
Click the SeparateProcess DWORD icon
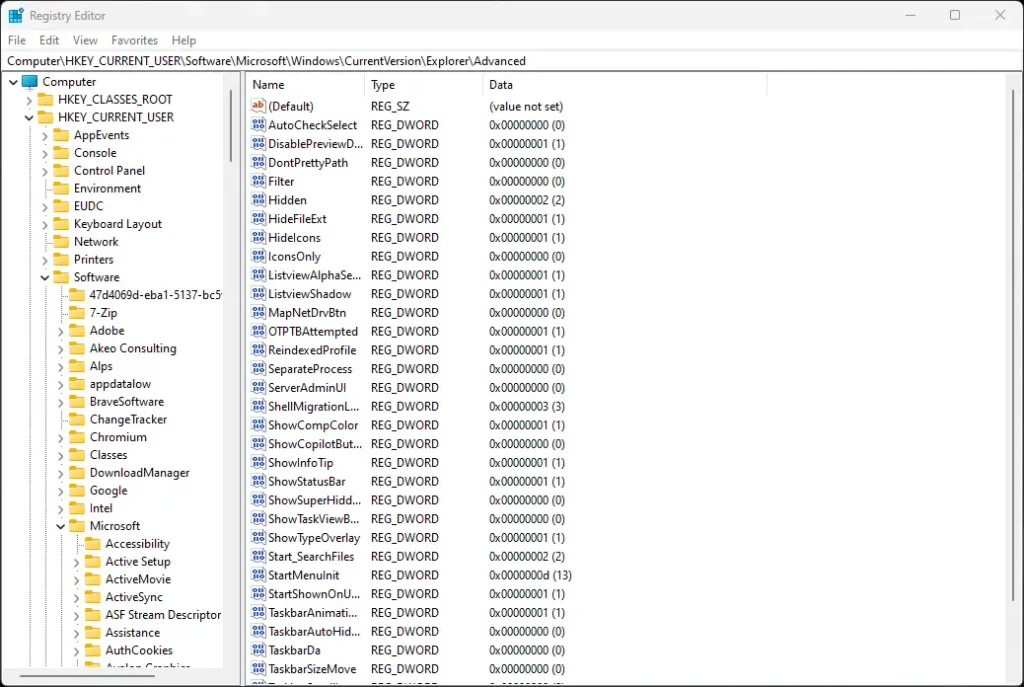[x=259, y=369]
